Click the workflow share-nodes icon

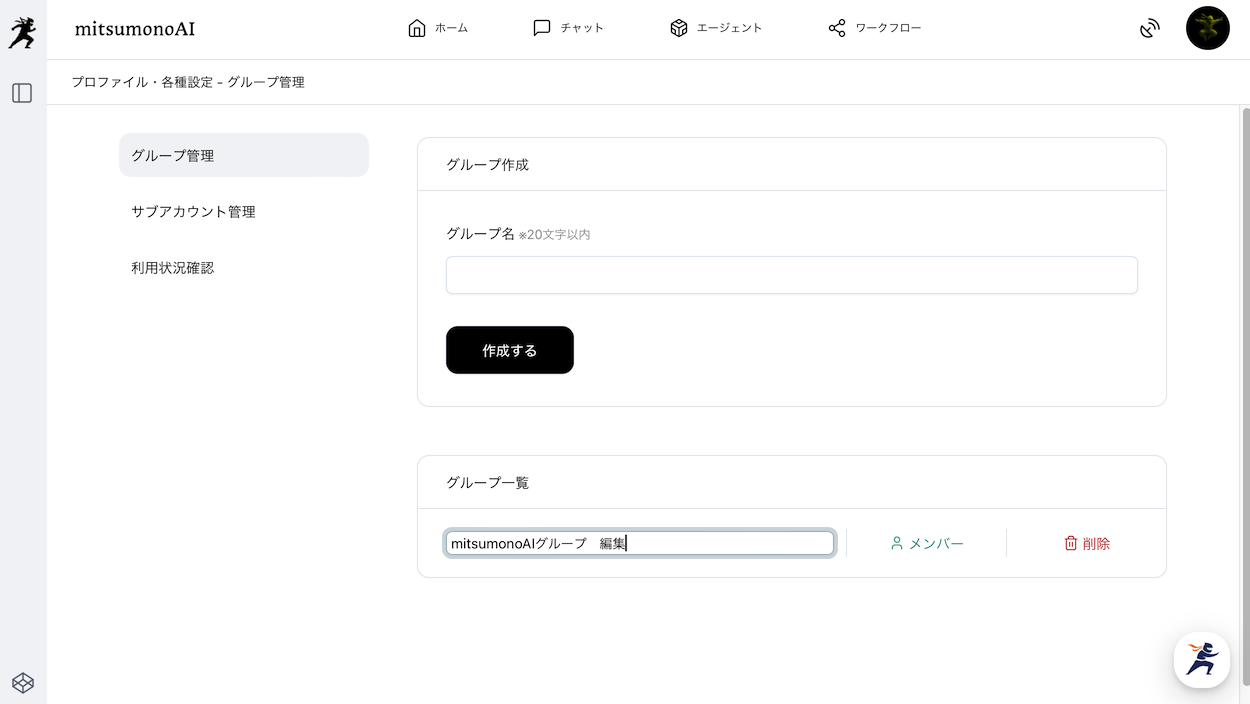point(837,28)
